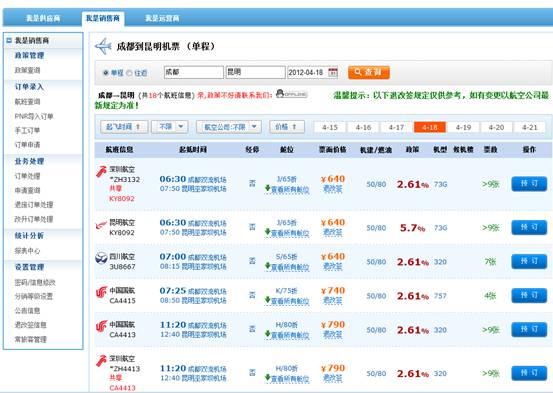Open 退改签 link for flight CA4415
553x393 pixels.
coord(333,301)
